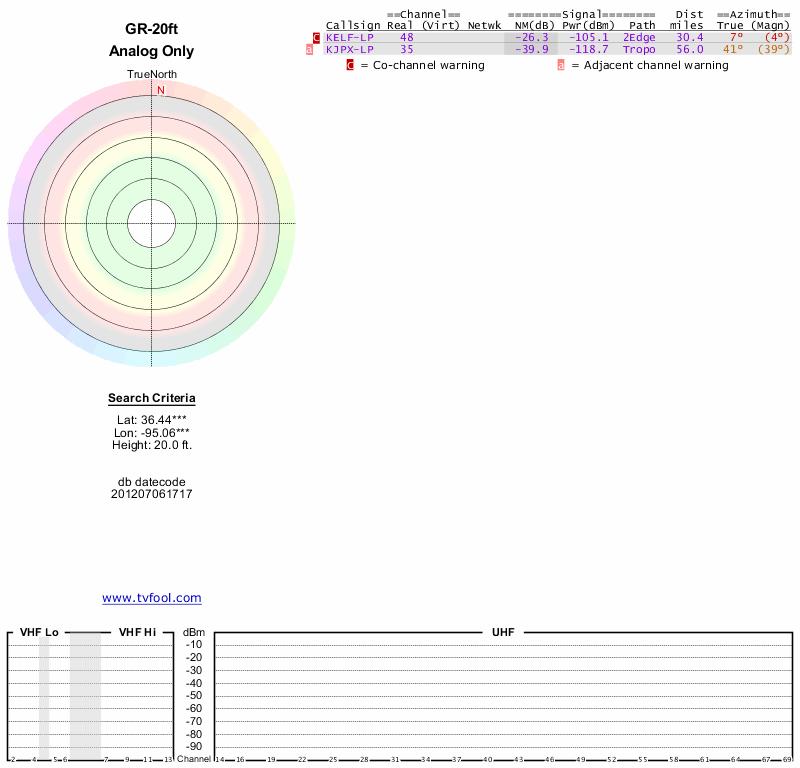Click the Tropo path value for KJPX-LP
This screenshot has height=768, width=800.
[639, 49]
